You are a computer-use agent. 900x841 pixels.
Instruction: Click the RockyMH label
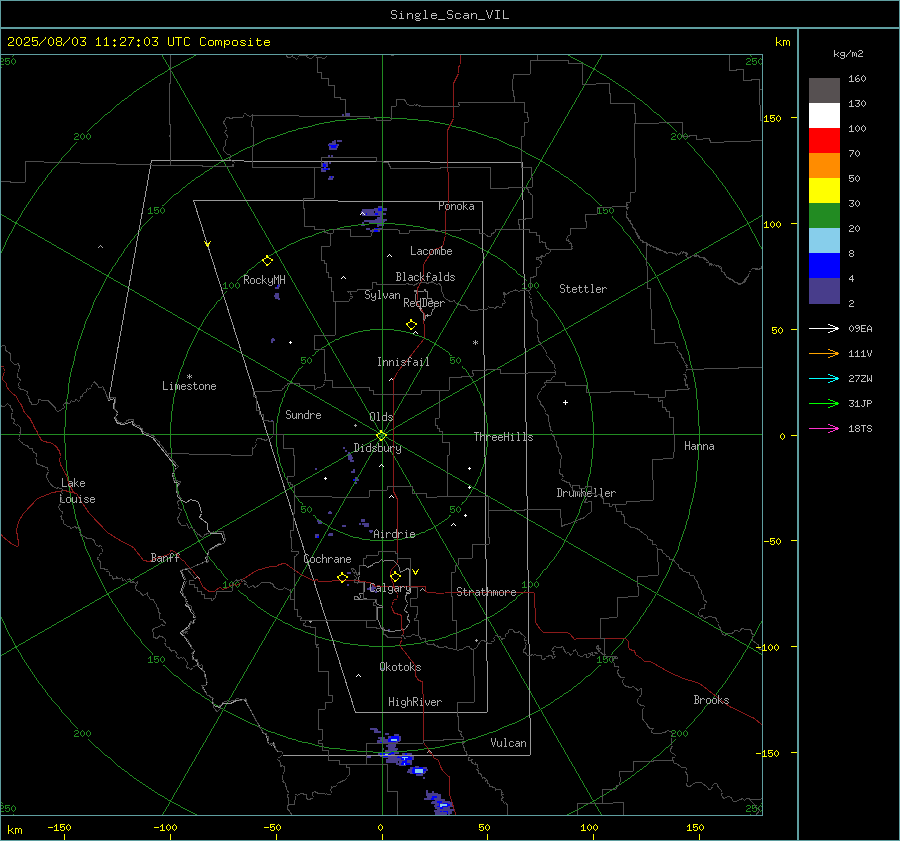pyautogui.click(x=264, y=280)
